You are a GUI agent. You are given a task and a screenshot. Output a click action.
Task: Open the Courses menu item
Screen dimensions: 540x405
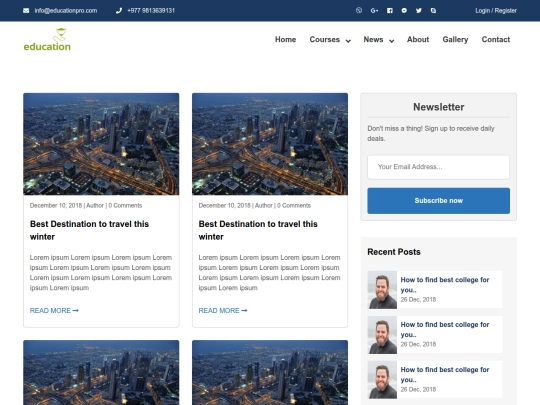[324, 40]
